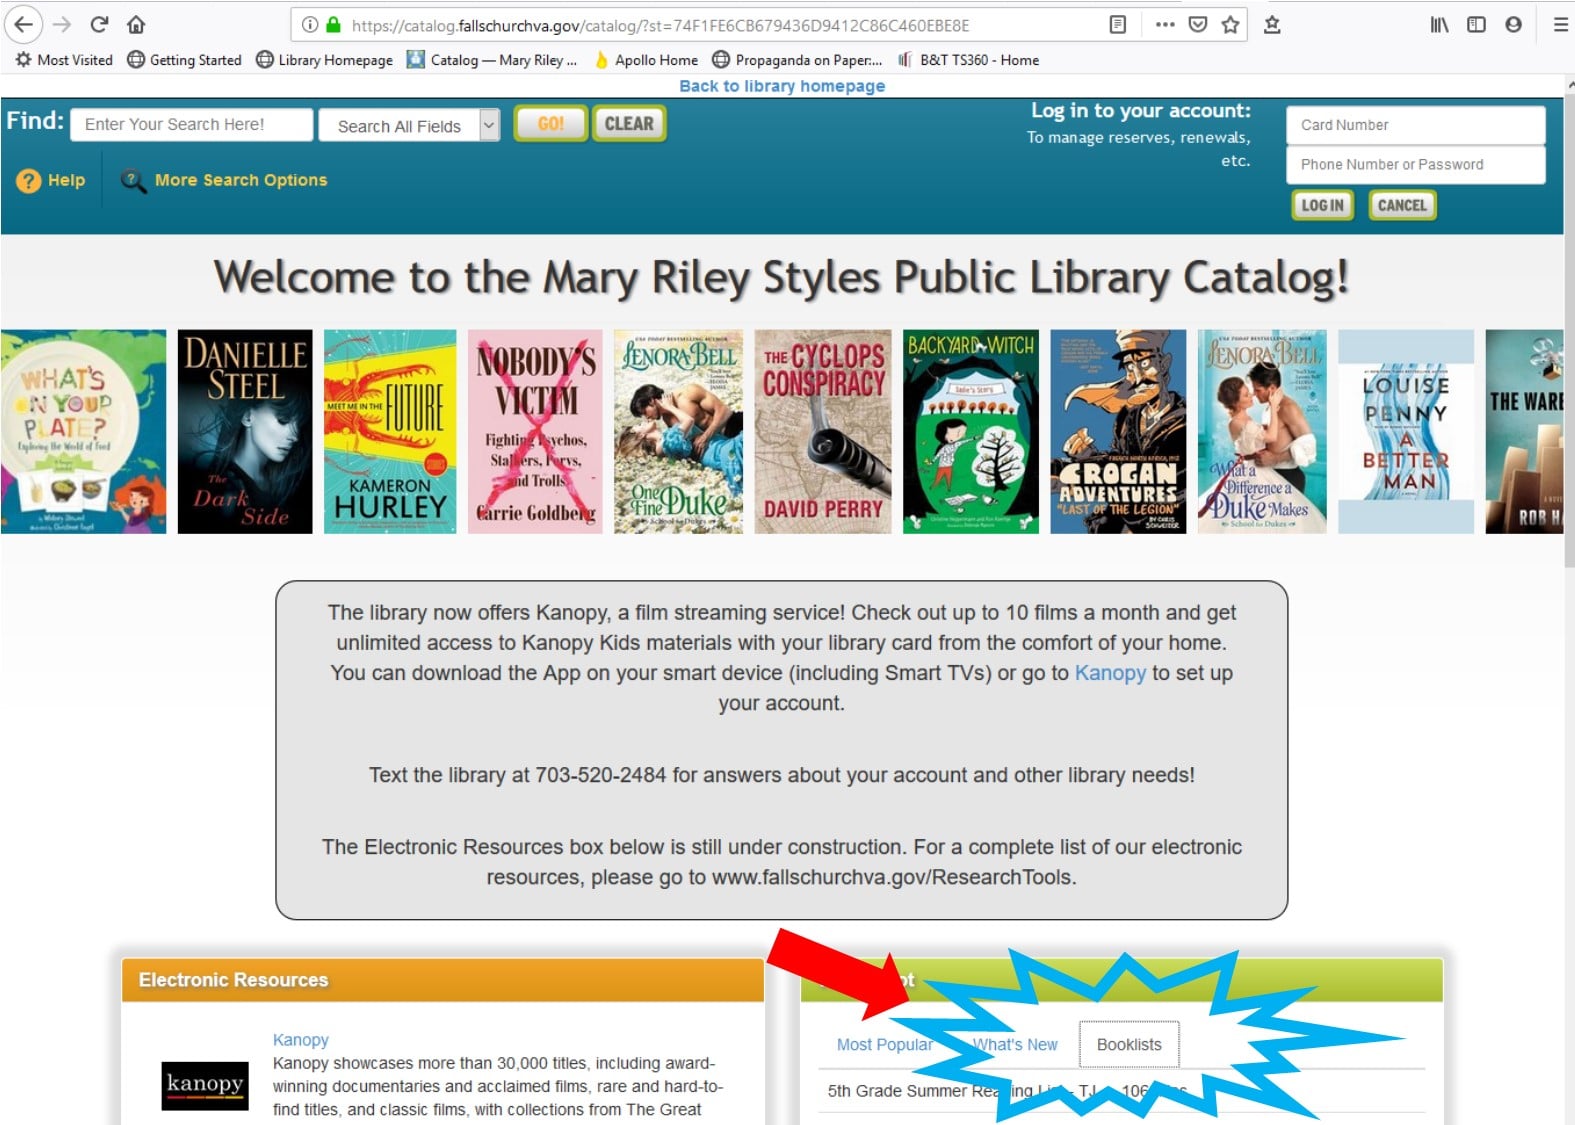Image resolution: width=1575 pixels, height=1125 pixels.
Task: Open the Firefox hamburger menu
Action: (1560, 25)
